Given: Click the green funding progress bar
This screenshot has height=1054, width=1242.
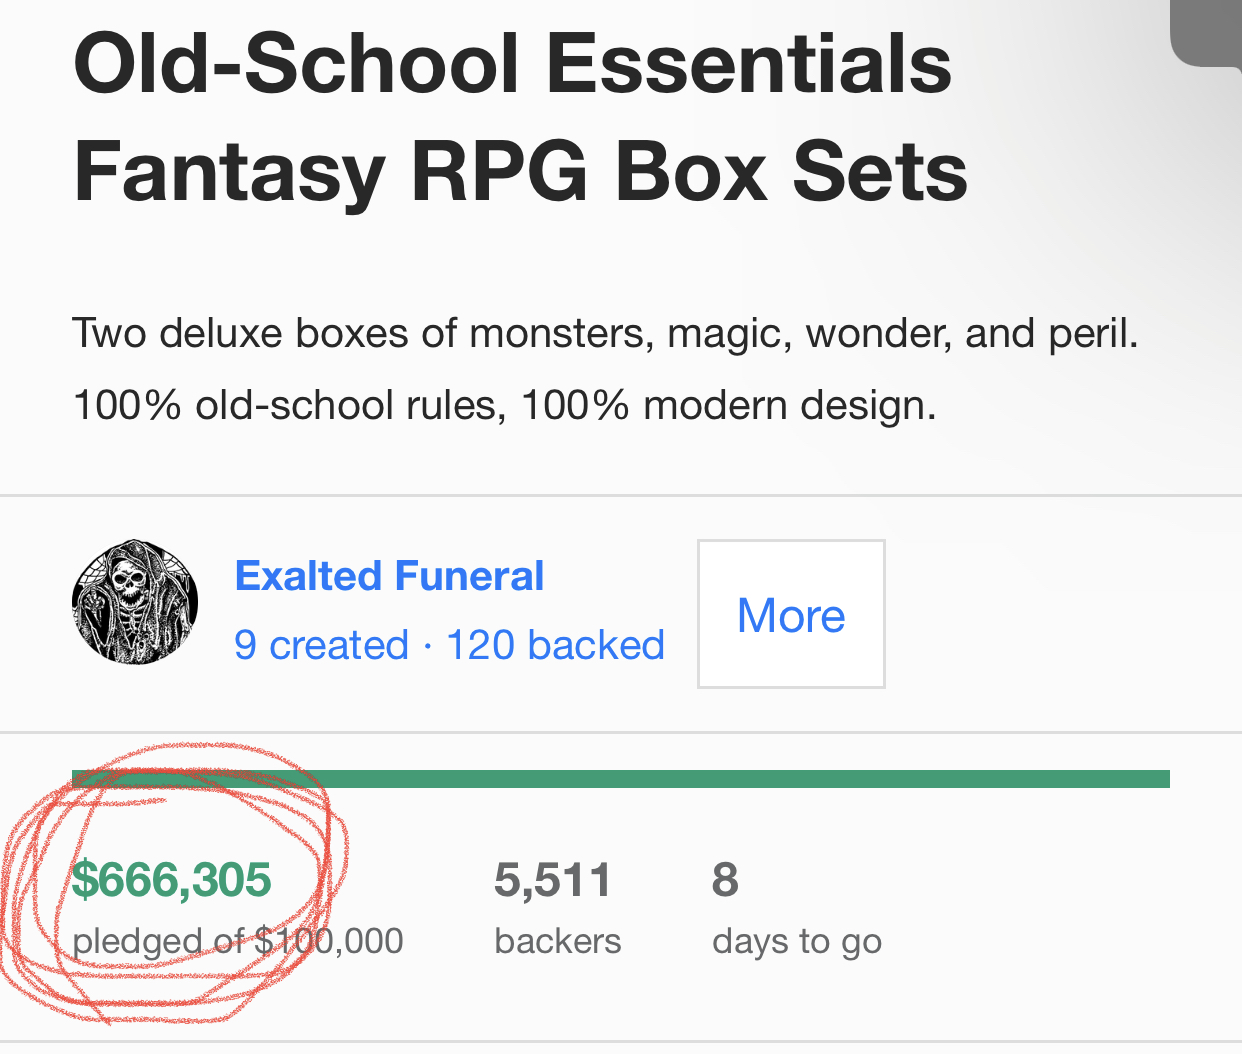Looking at the screenshot, I should [620, 779].
